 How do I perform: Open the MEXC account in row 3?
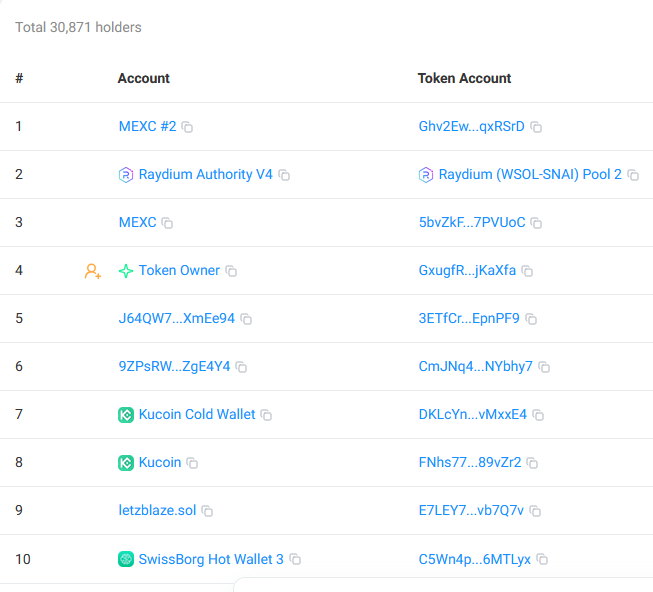coord(137,222)
